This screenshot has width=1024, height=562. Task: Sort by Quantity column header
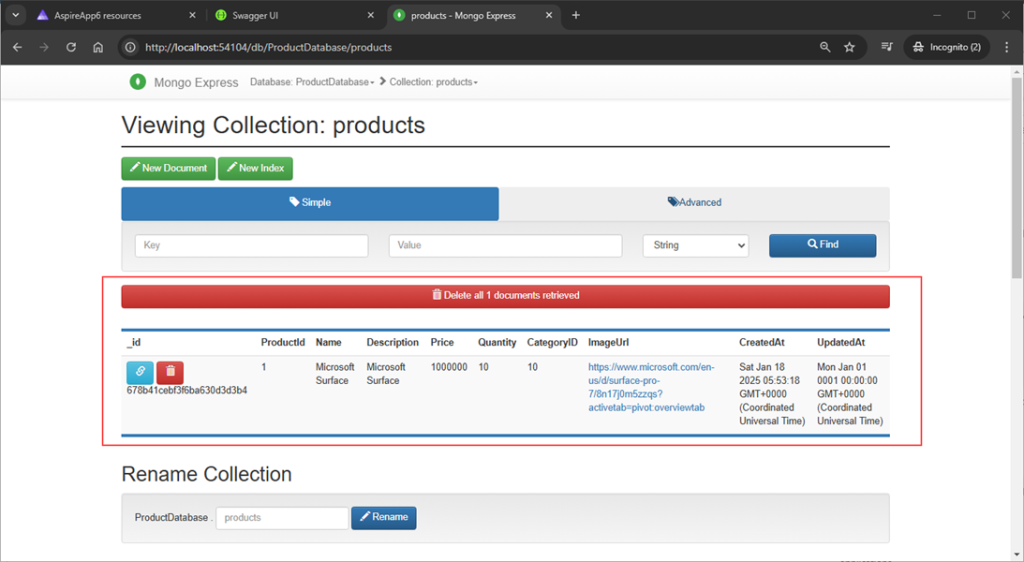click(x=497, y=343)
